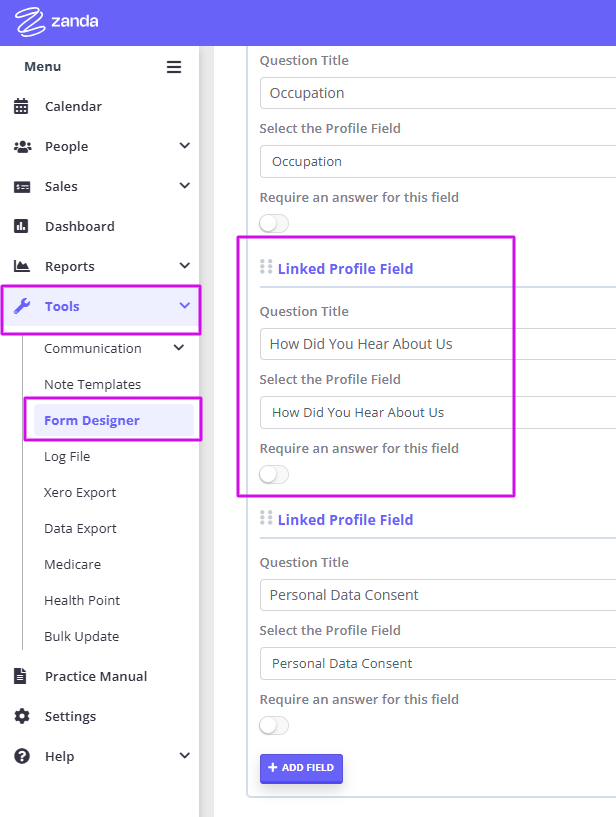This screenshot has height=817, width=616.
Task: Click the Help question mark icon
Action: [x=22, y=756]
